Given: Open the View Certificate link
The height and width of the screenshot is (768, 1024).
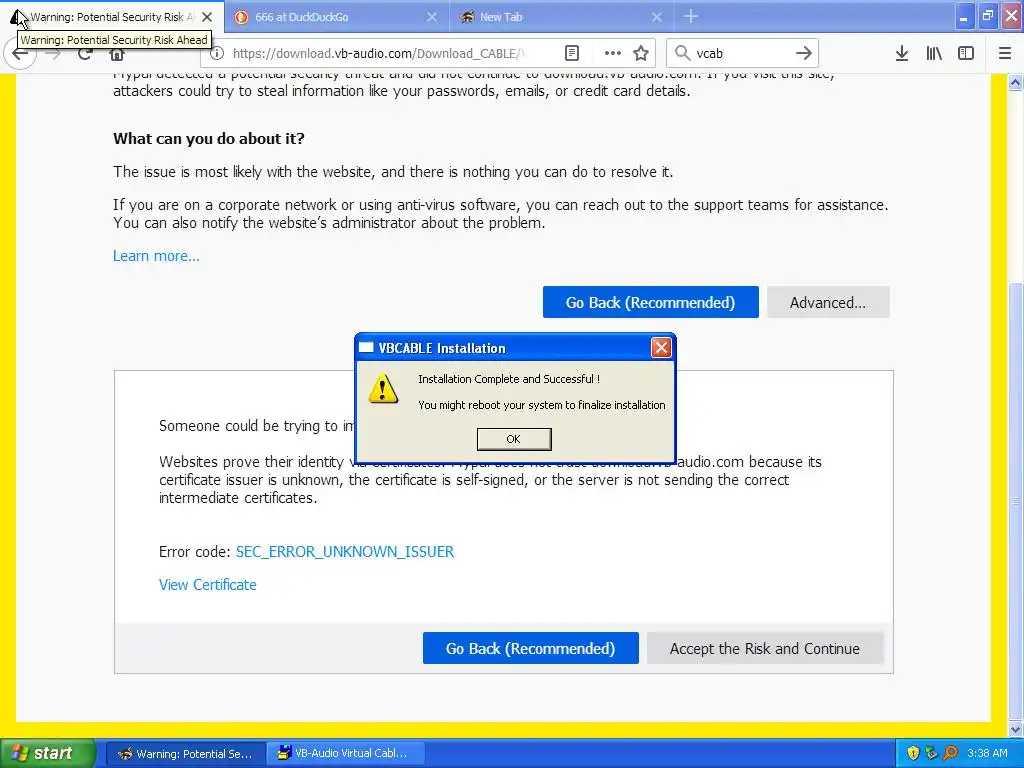Looking at the screenshot, I should point(208,584).
